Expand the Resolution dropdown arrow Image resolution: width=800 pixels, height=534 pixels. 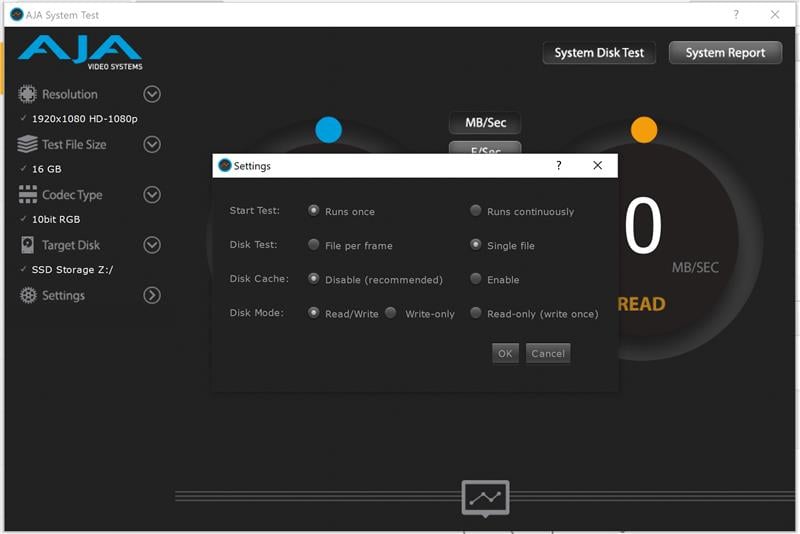pos(152,94)
